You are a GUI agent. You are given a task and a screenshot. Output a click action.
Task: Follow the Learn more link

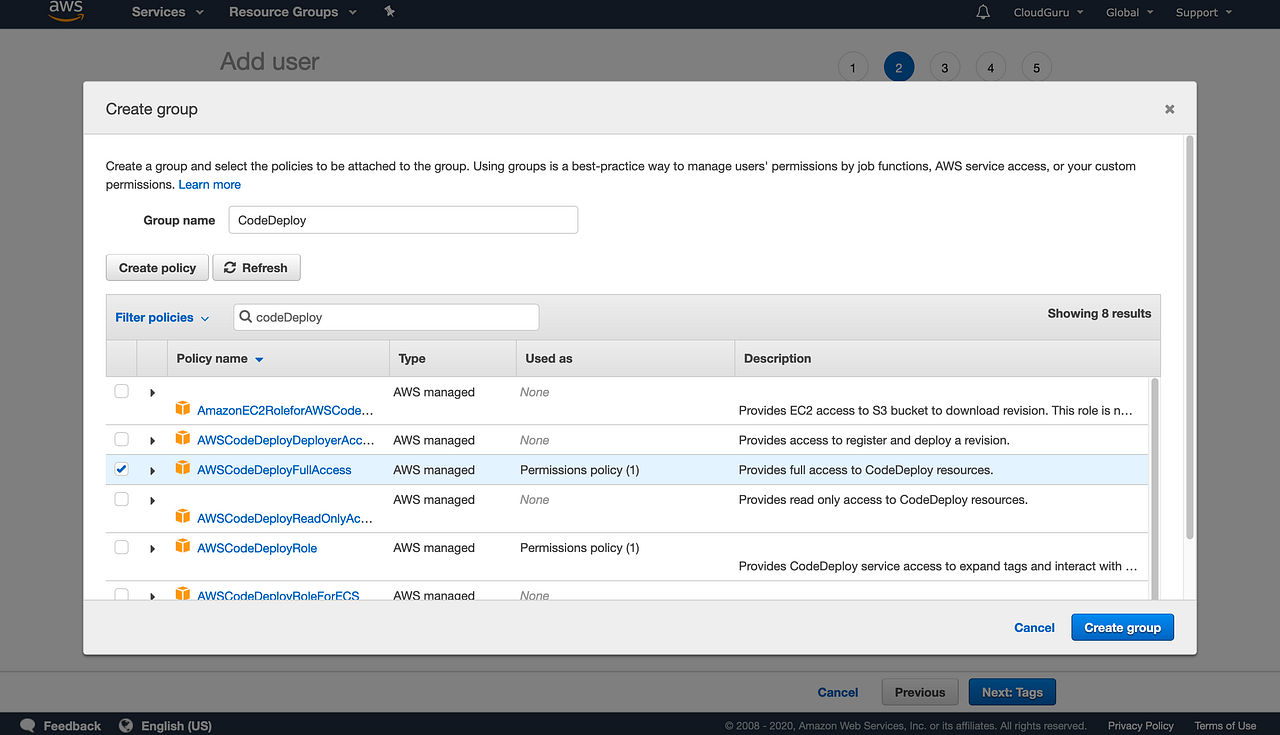click(x=209, y=184)
